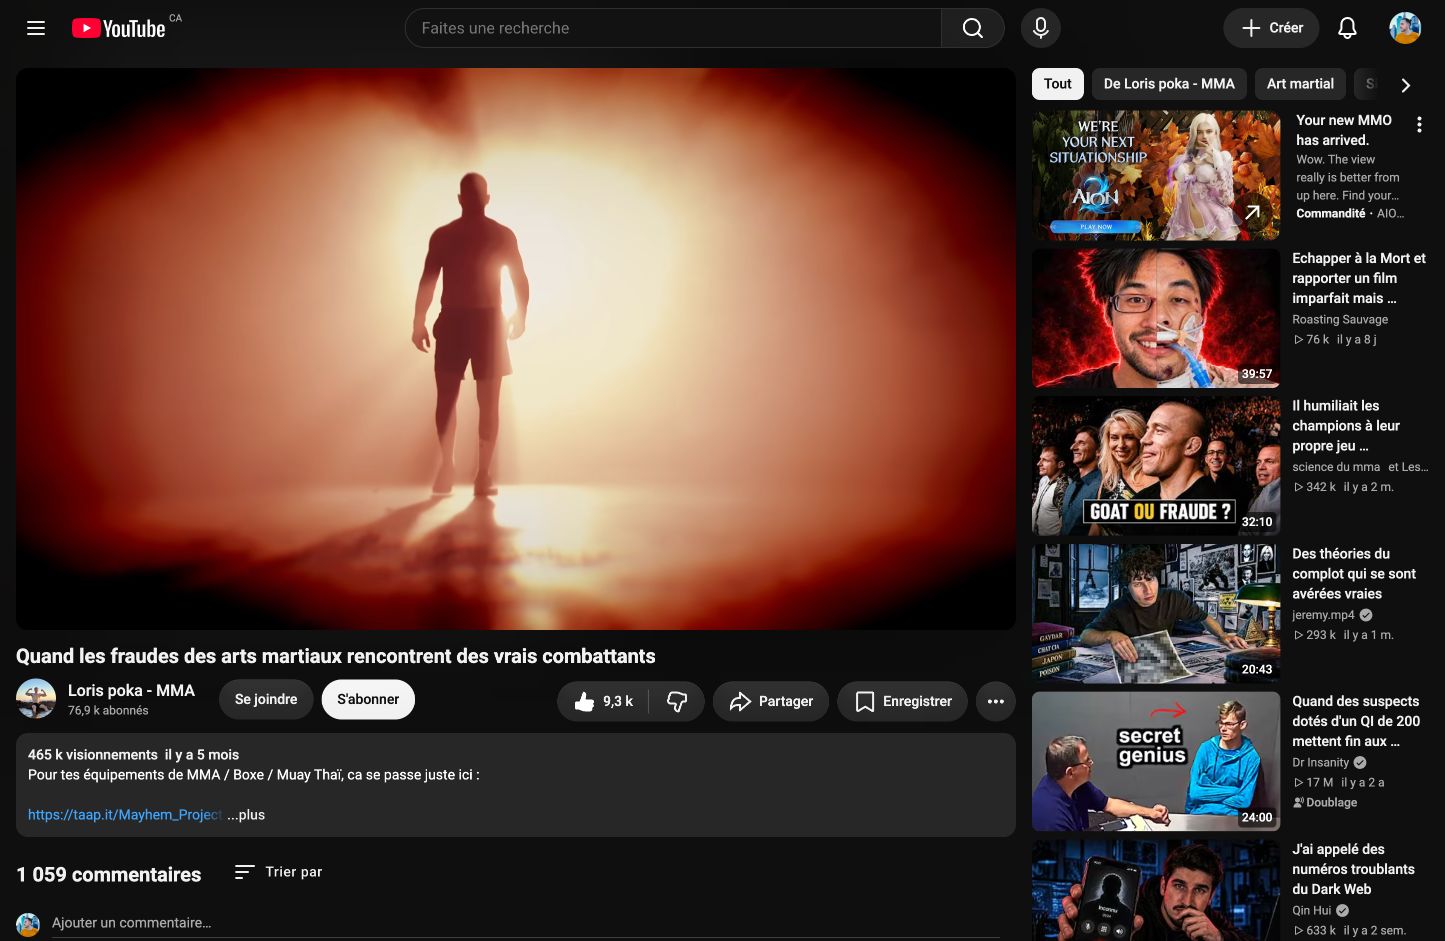Viewport: 1445px width, 941px height.
Task: Open "Des théories du complot" video title
Action: 1354,574
